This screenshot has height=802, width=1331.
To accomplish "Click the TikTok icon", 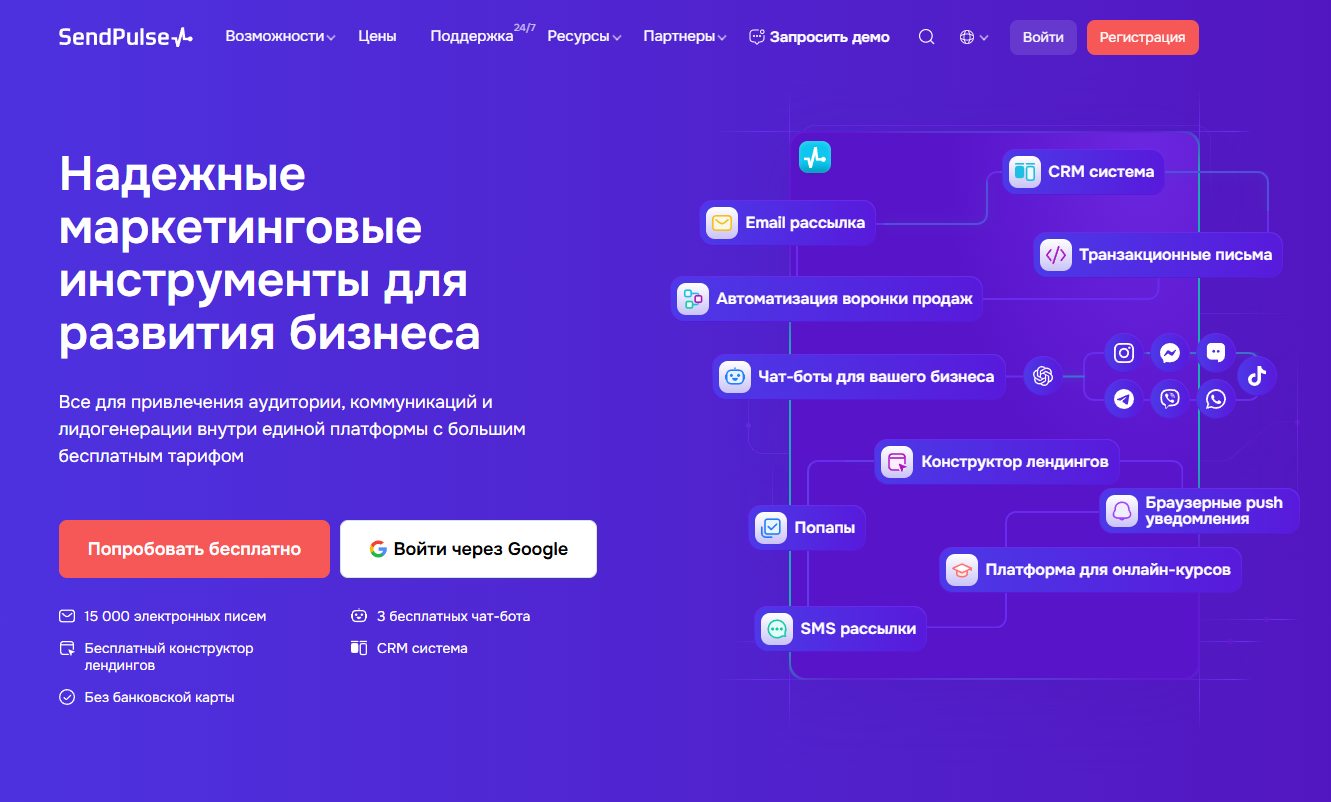I will (x=1257, y=375).
